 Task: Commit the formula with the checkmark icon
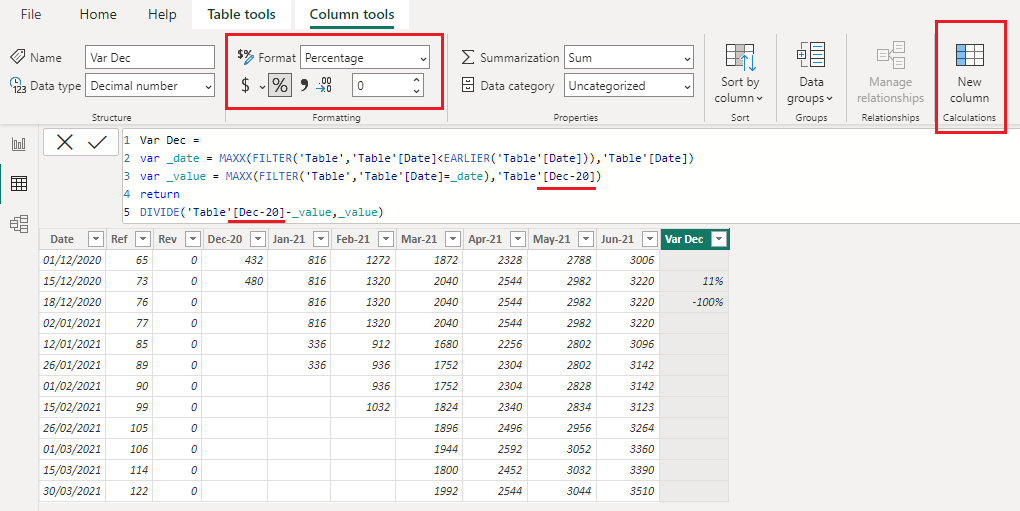point(98,142)
